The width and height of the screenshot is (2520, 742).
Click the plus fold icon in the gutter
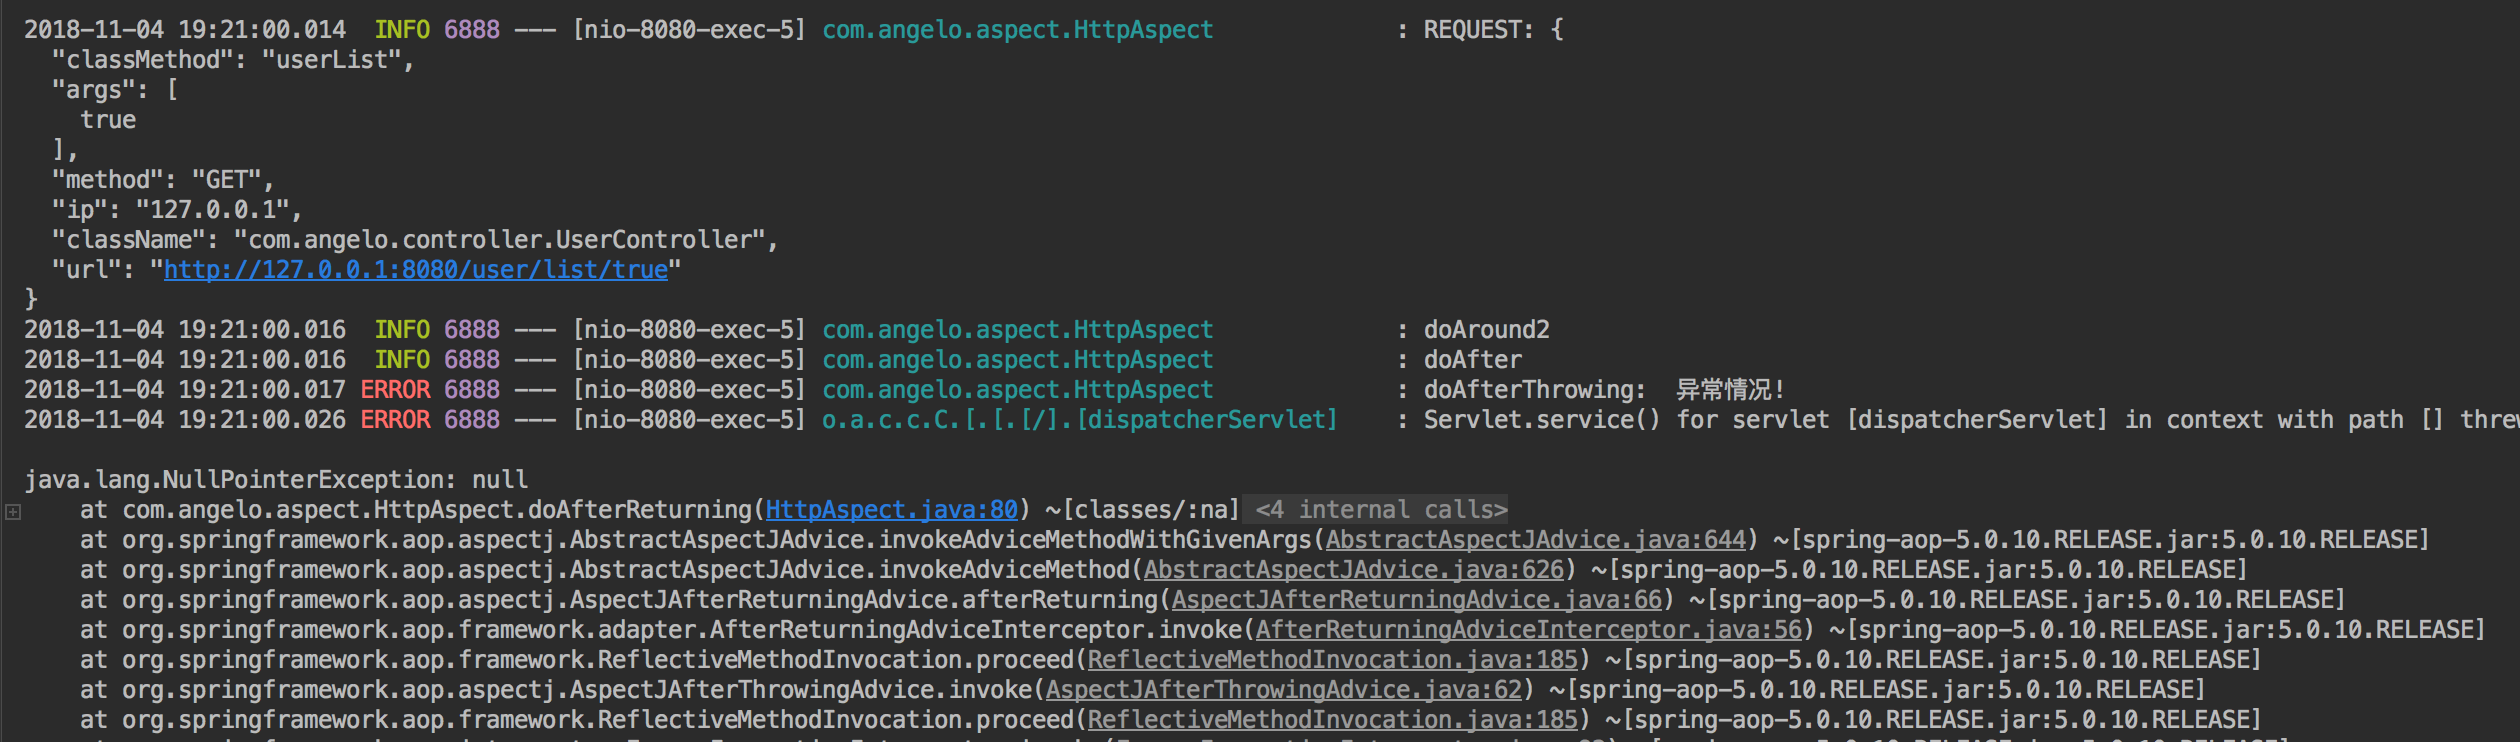13,512
